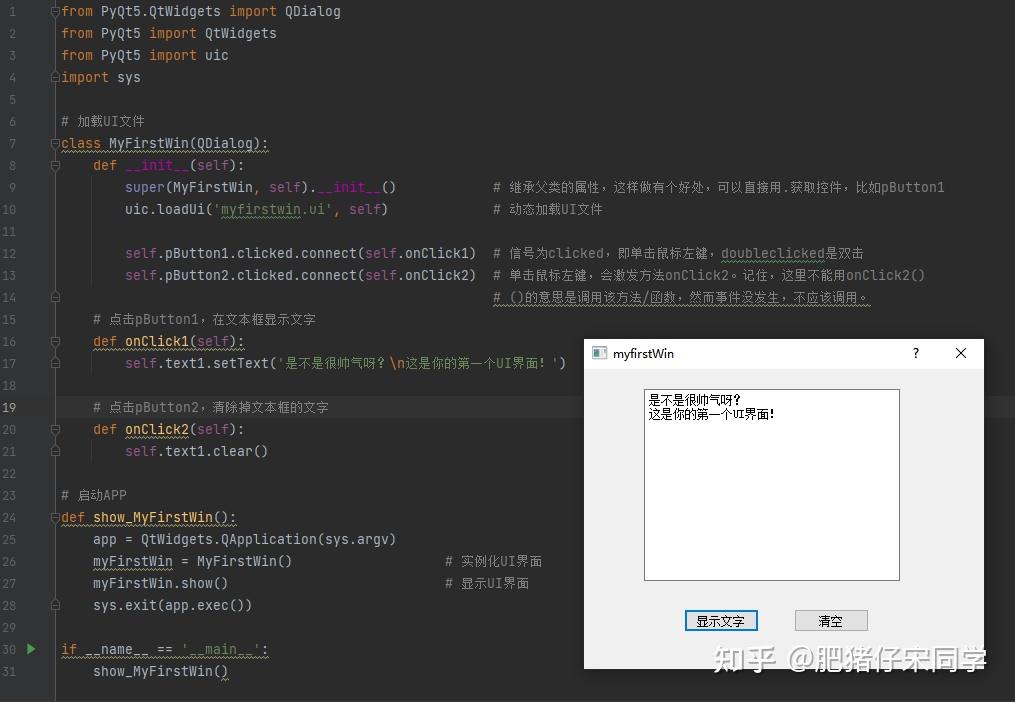This screenshot has width=1015, height=702.
Task: Open context help with the ? button
Action: point(915,353)
